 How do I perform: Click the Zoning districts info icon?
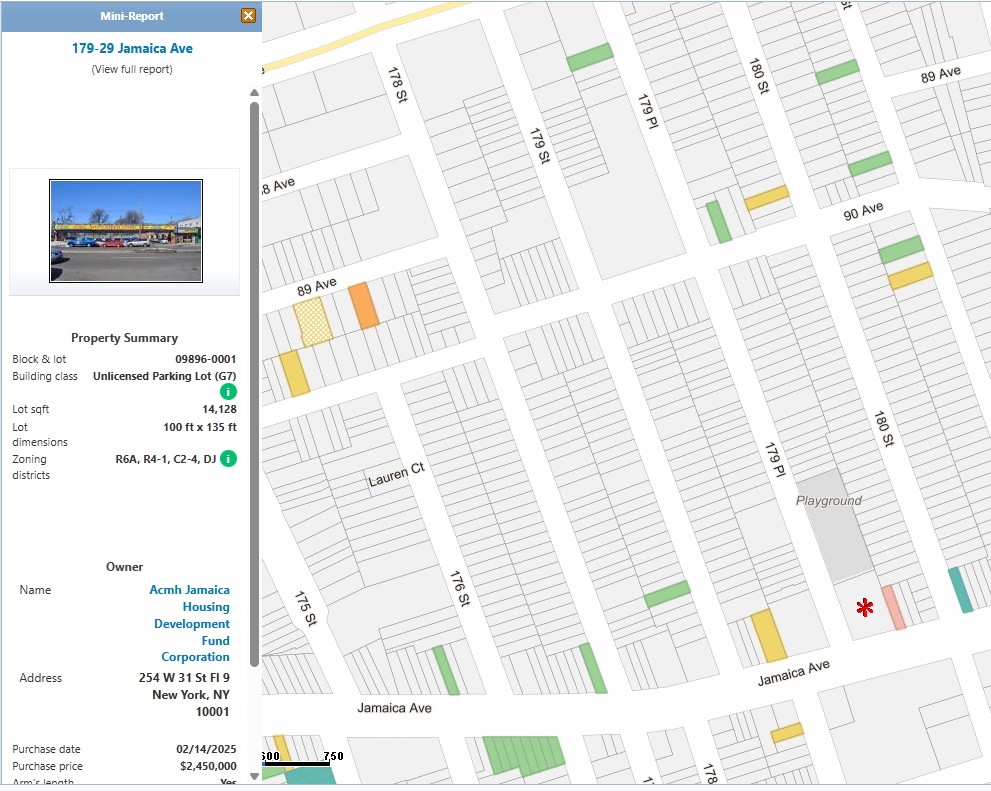[x=228, y=459]
